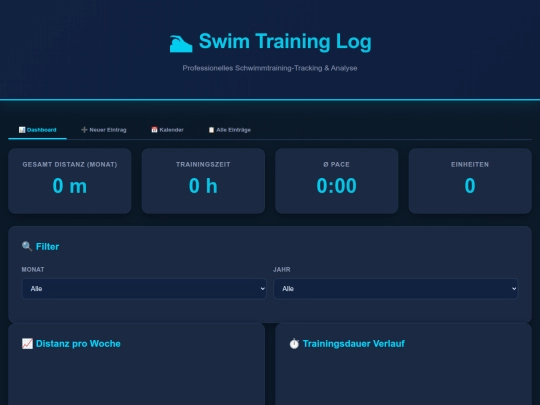
Task: Click the Gesamt Distanz (Monat) card
Action: [70, 181]
